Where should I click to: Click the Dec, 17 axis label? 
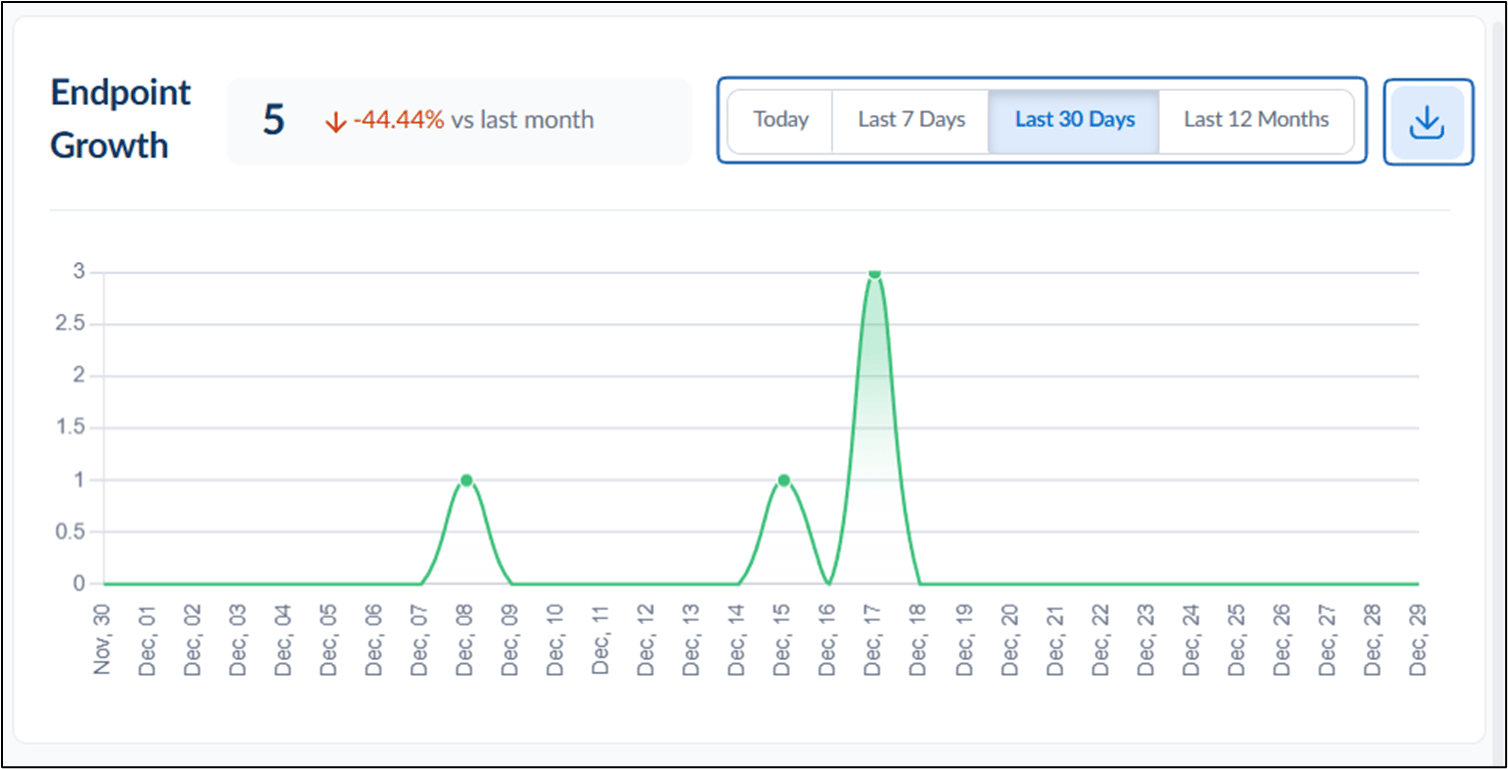[x=874, y=638]
